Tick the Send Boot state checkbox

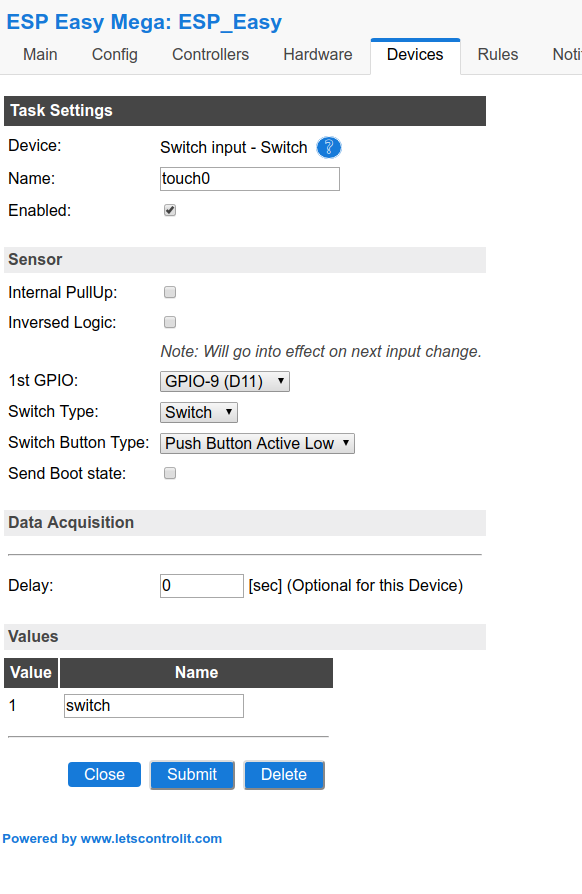pyautogui.click(x=170, y=473)
